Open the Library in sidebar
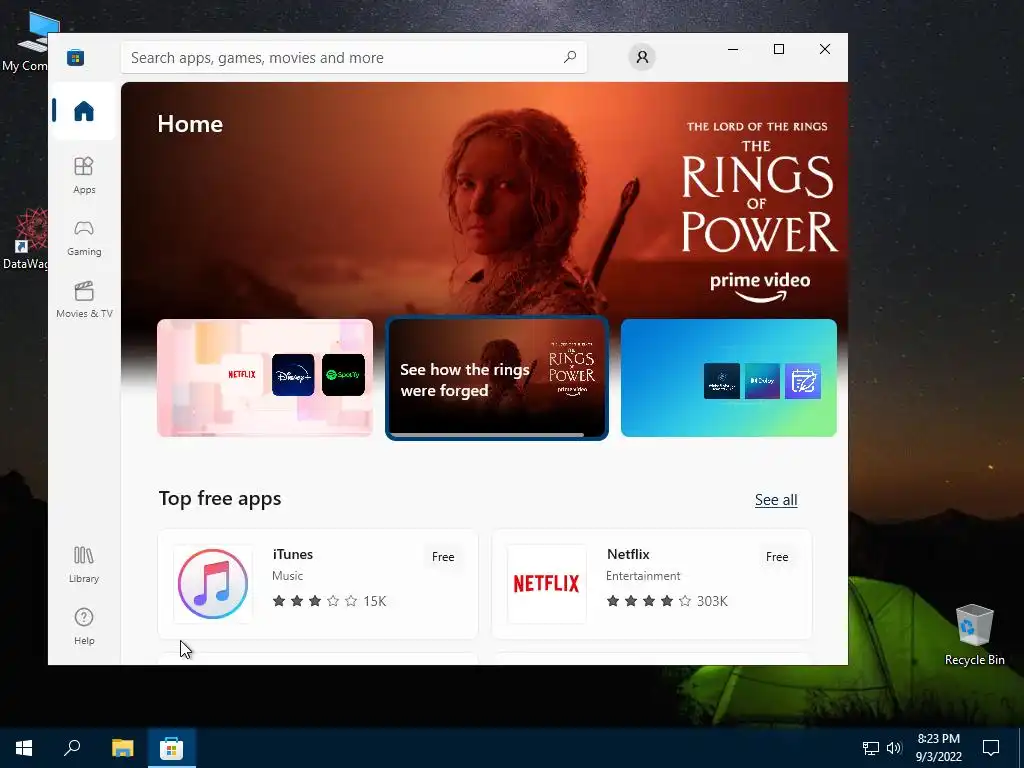Viewport: 1024px width, 768px height. tap(84, 565)
